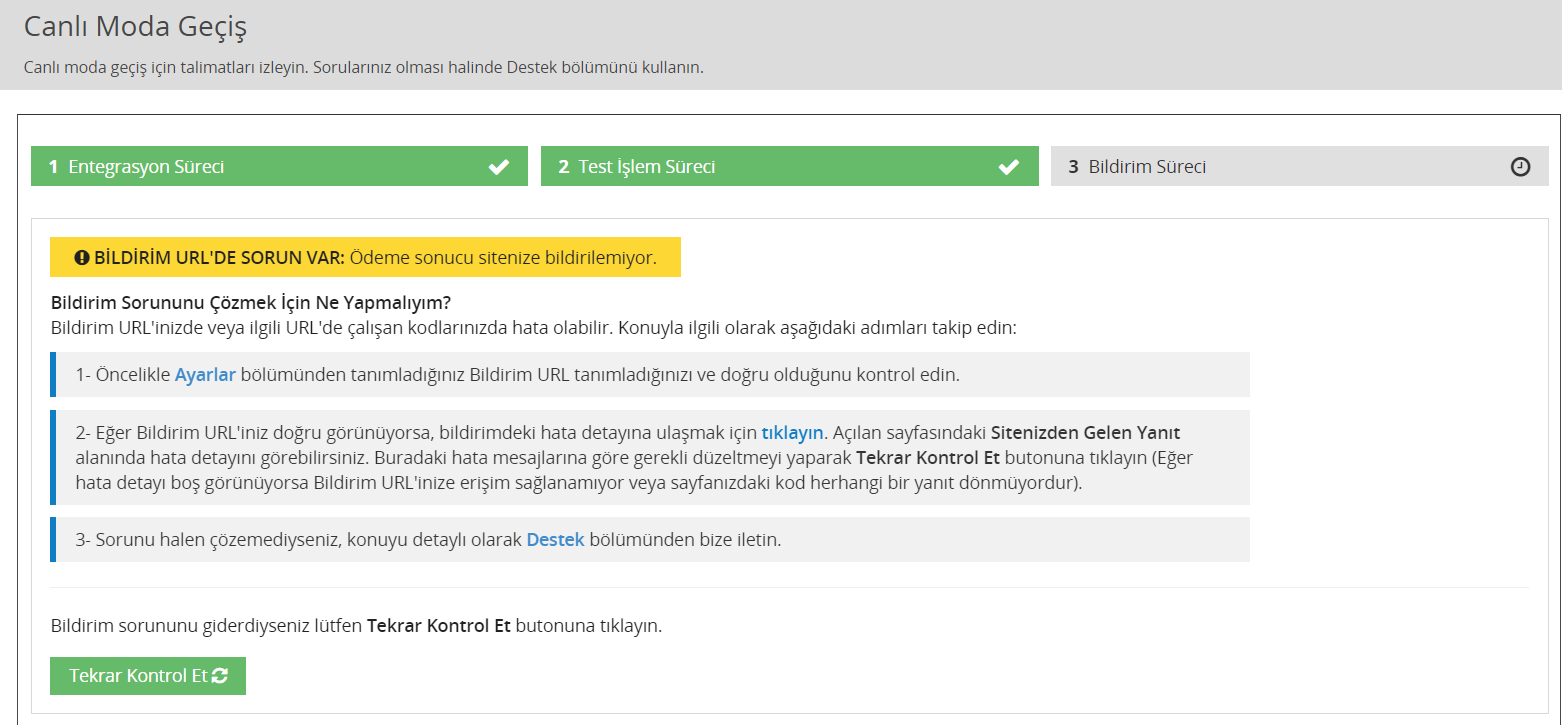Image resolution: width=1562 pixels, height=725 pixels.
Task: Click the refresh icon in Tekrar Kontrol Et
Action: coord(220,676)
